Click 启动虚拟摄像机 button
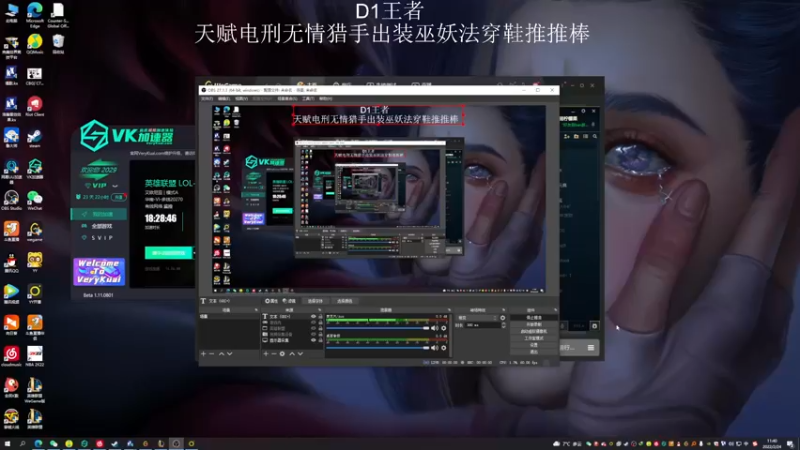 click(x=534, y=332)
